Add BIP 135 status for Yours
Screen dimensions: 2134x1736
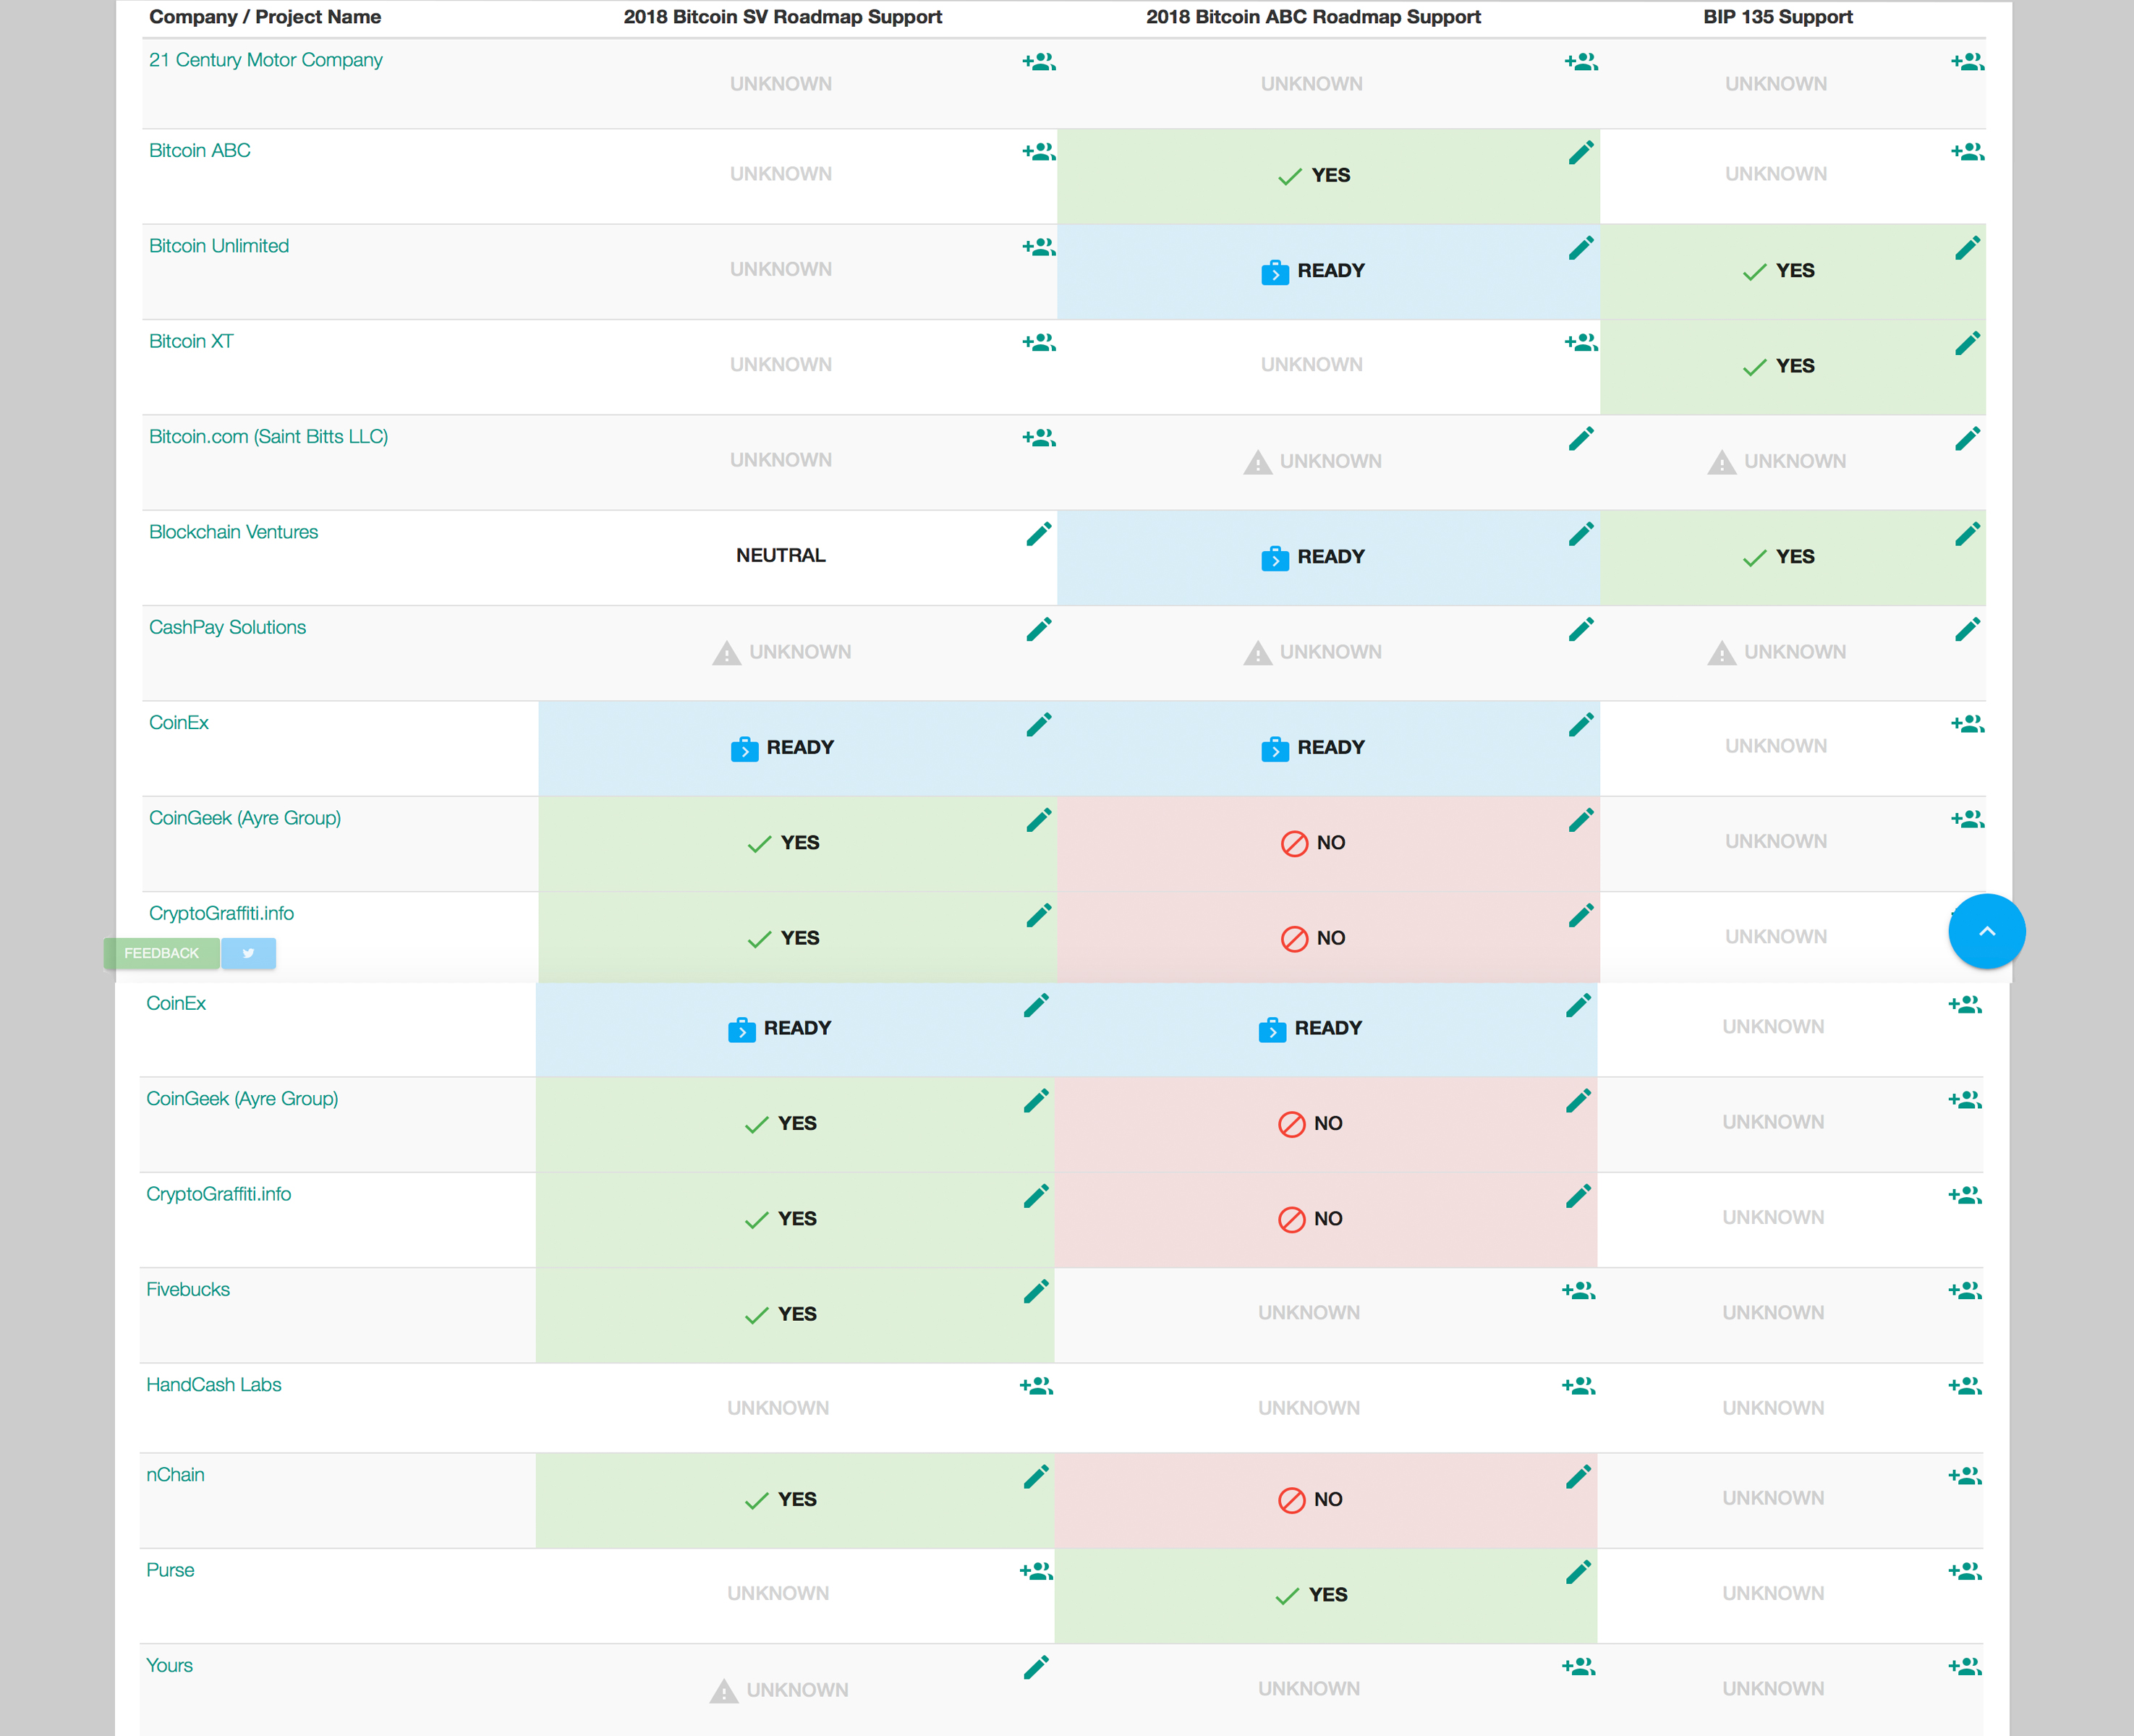[x=1965, y=1667]
